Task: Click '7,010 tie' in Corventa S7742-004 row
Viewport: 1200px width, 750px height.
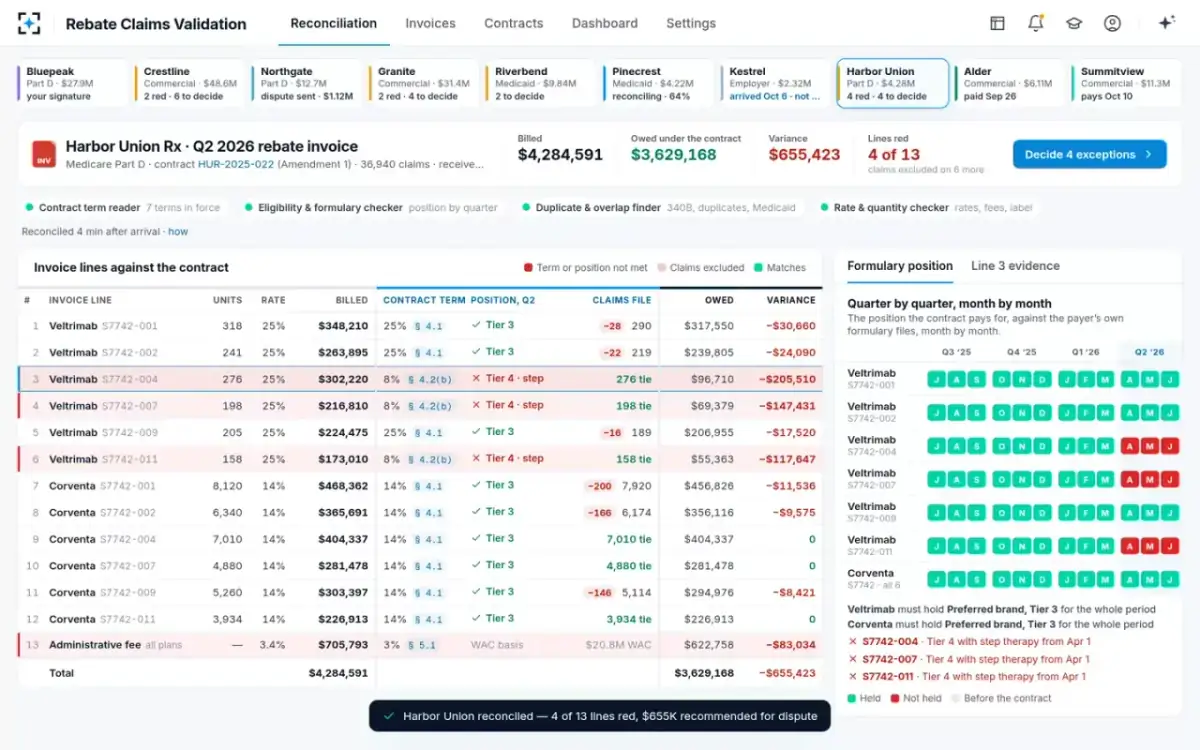Action: point(628,539)
